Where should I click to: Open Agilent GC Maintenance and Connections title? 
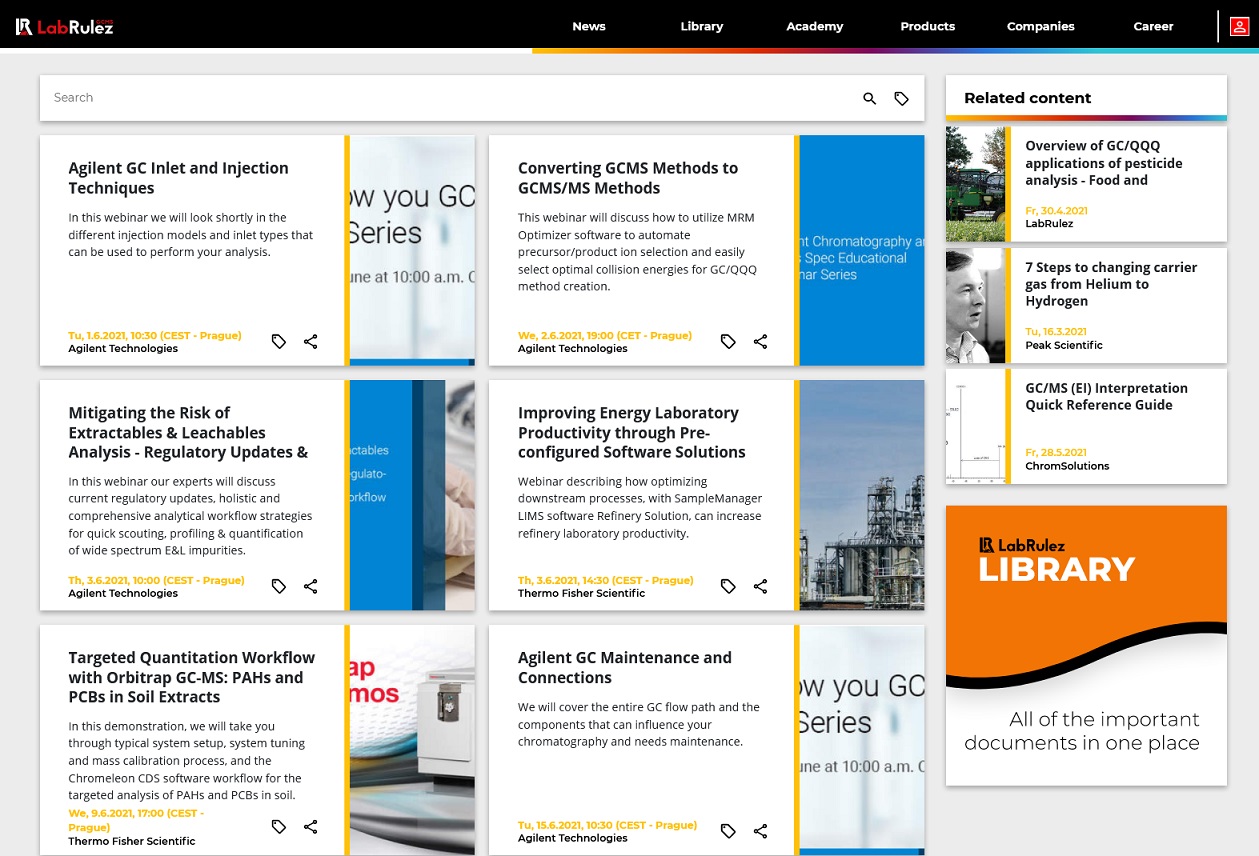point(625,667)
